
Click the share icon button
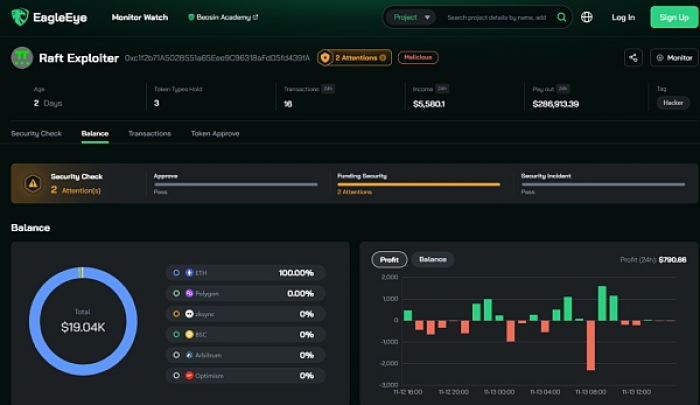point(633,58)
